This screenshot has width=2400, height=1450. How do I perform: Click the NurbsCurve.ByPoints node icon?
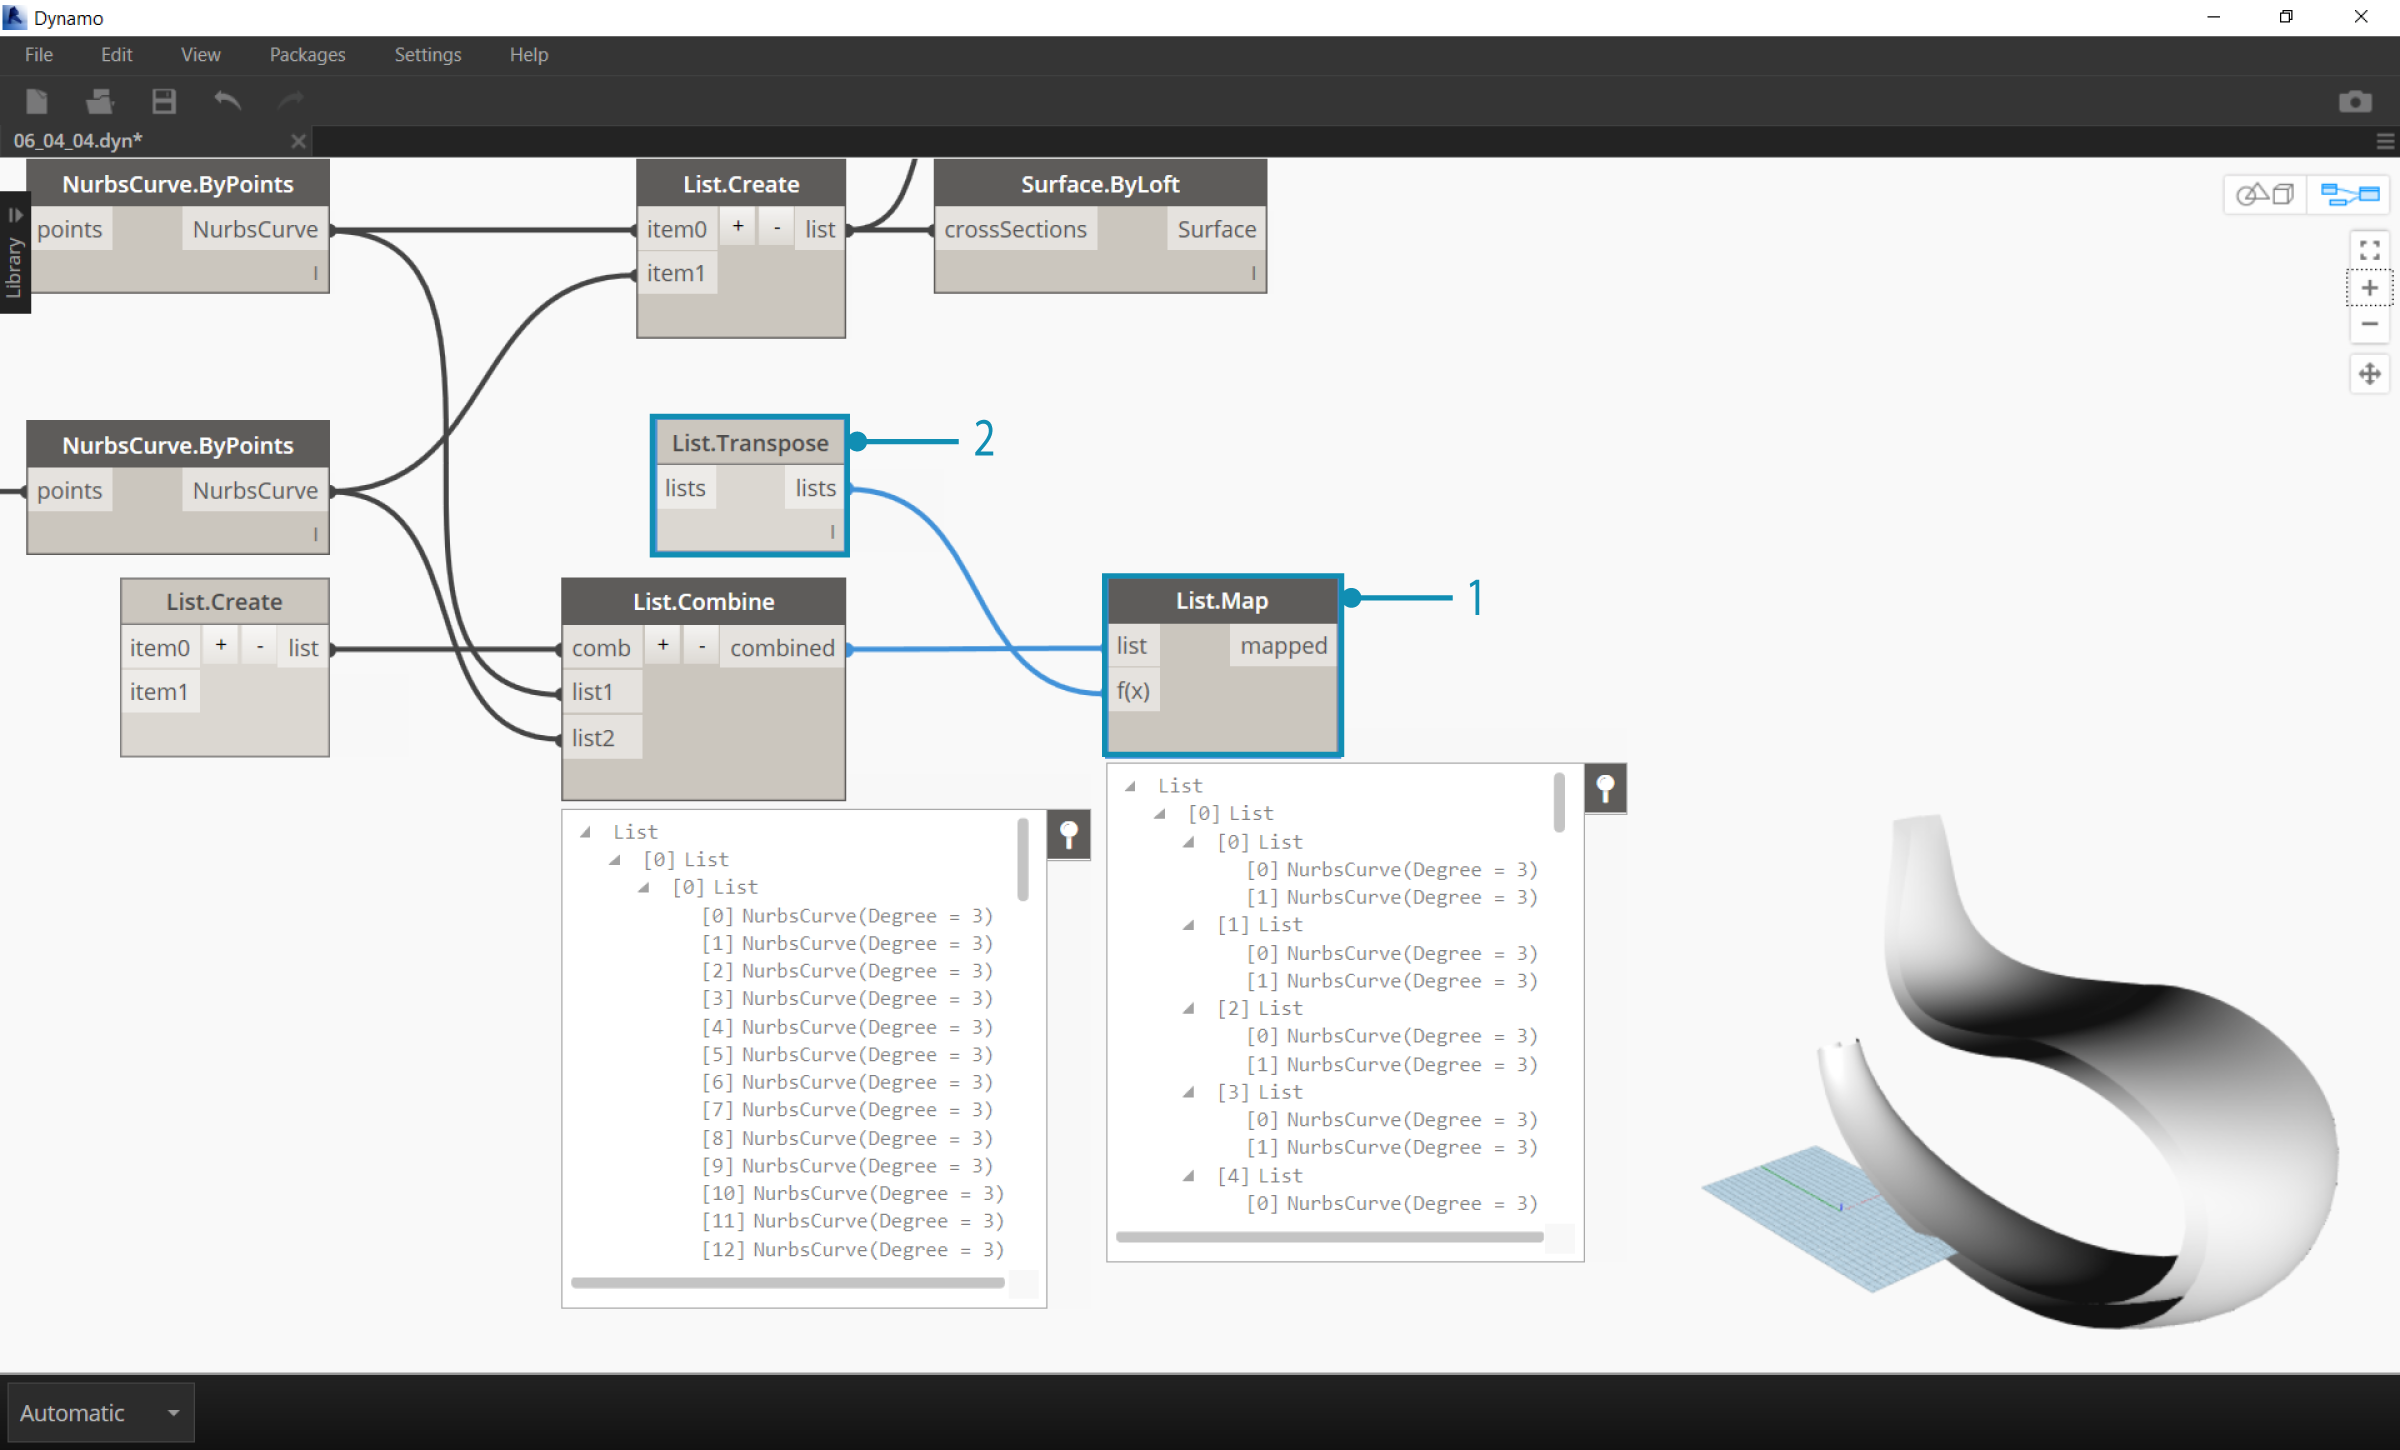pyautogui.click(x=178, y=183)
